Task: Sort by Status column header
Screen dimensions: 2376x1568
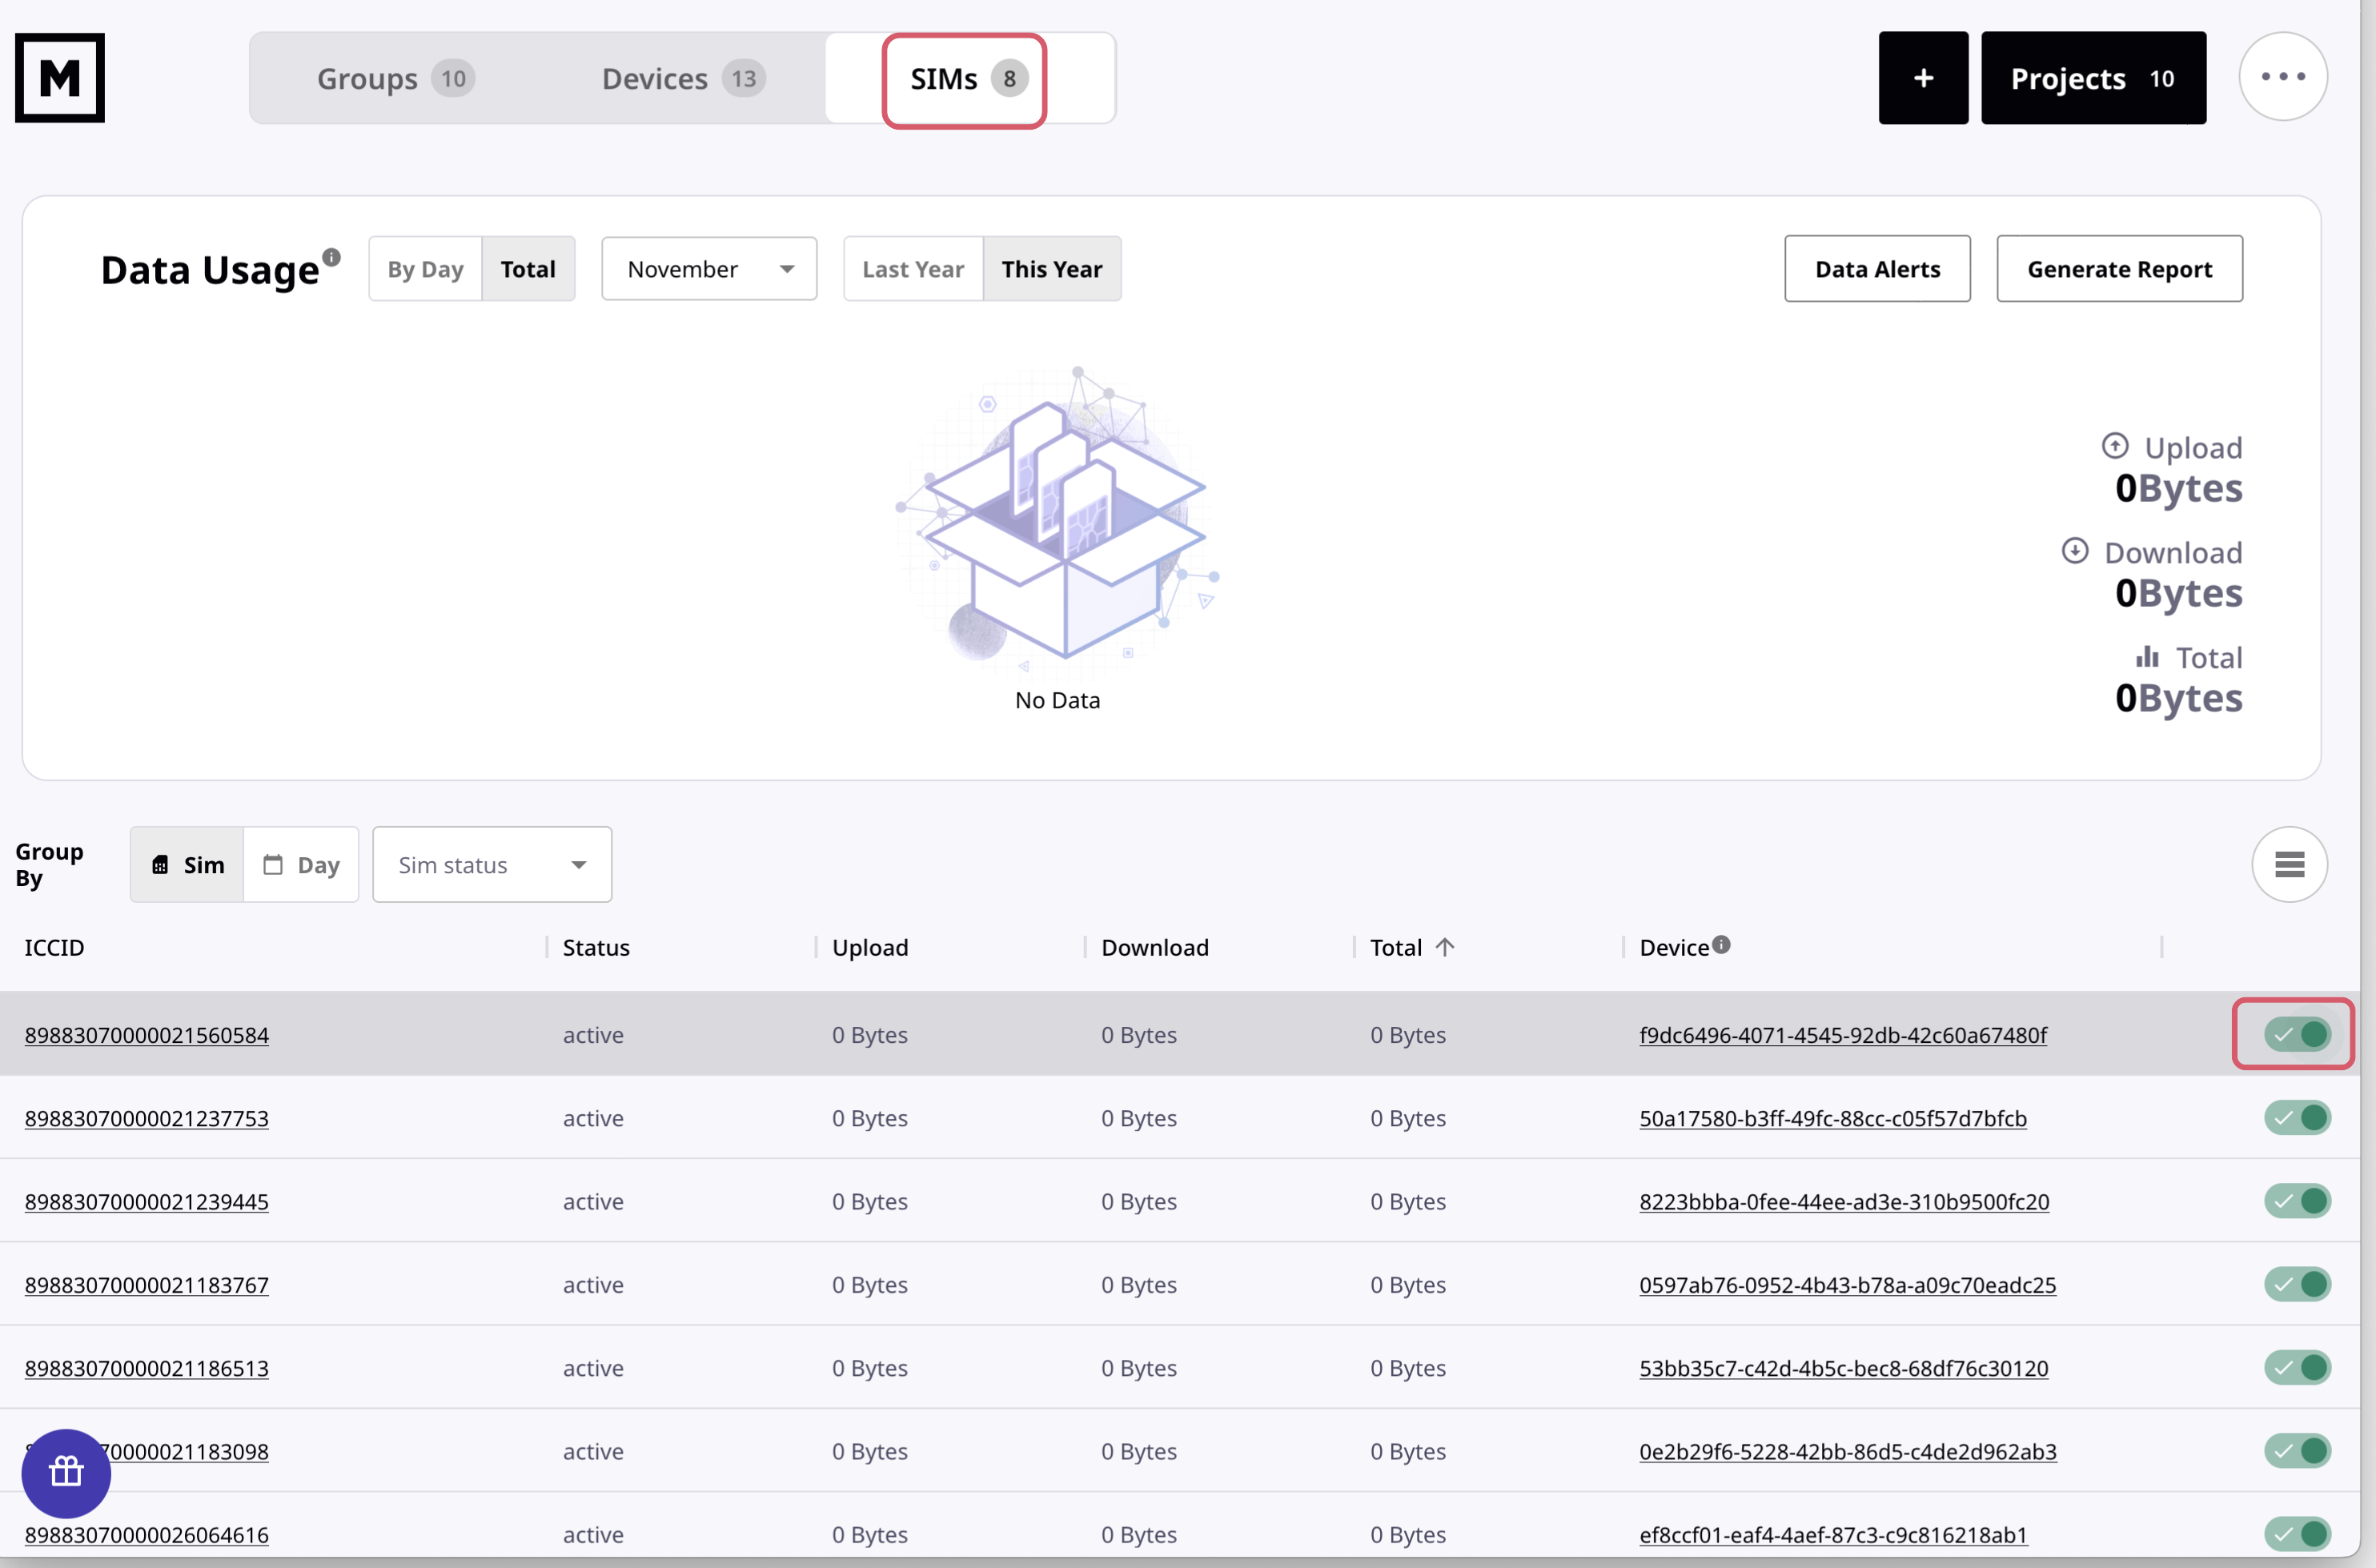Action: 596,947
